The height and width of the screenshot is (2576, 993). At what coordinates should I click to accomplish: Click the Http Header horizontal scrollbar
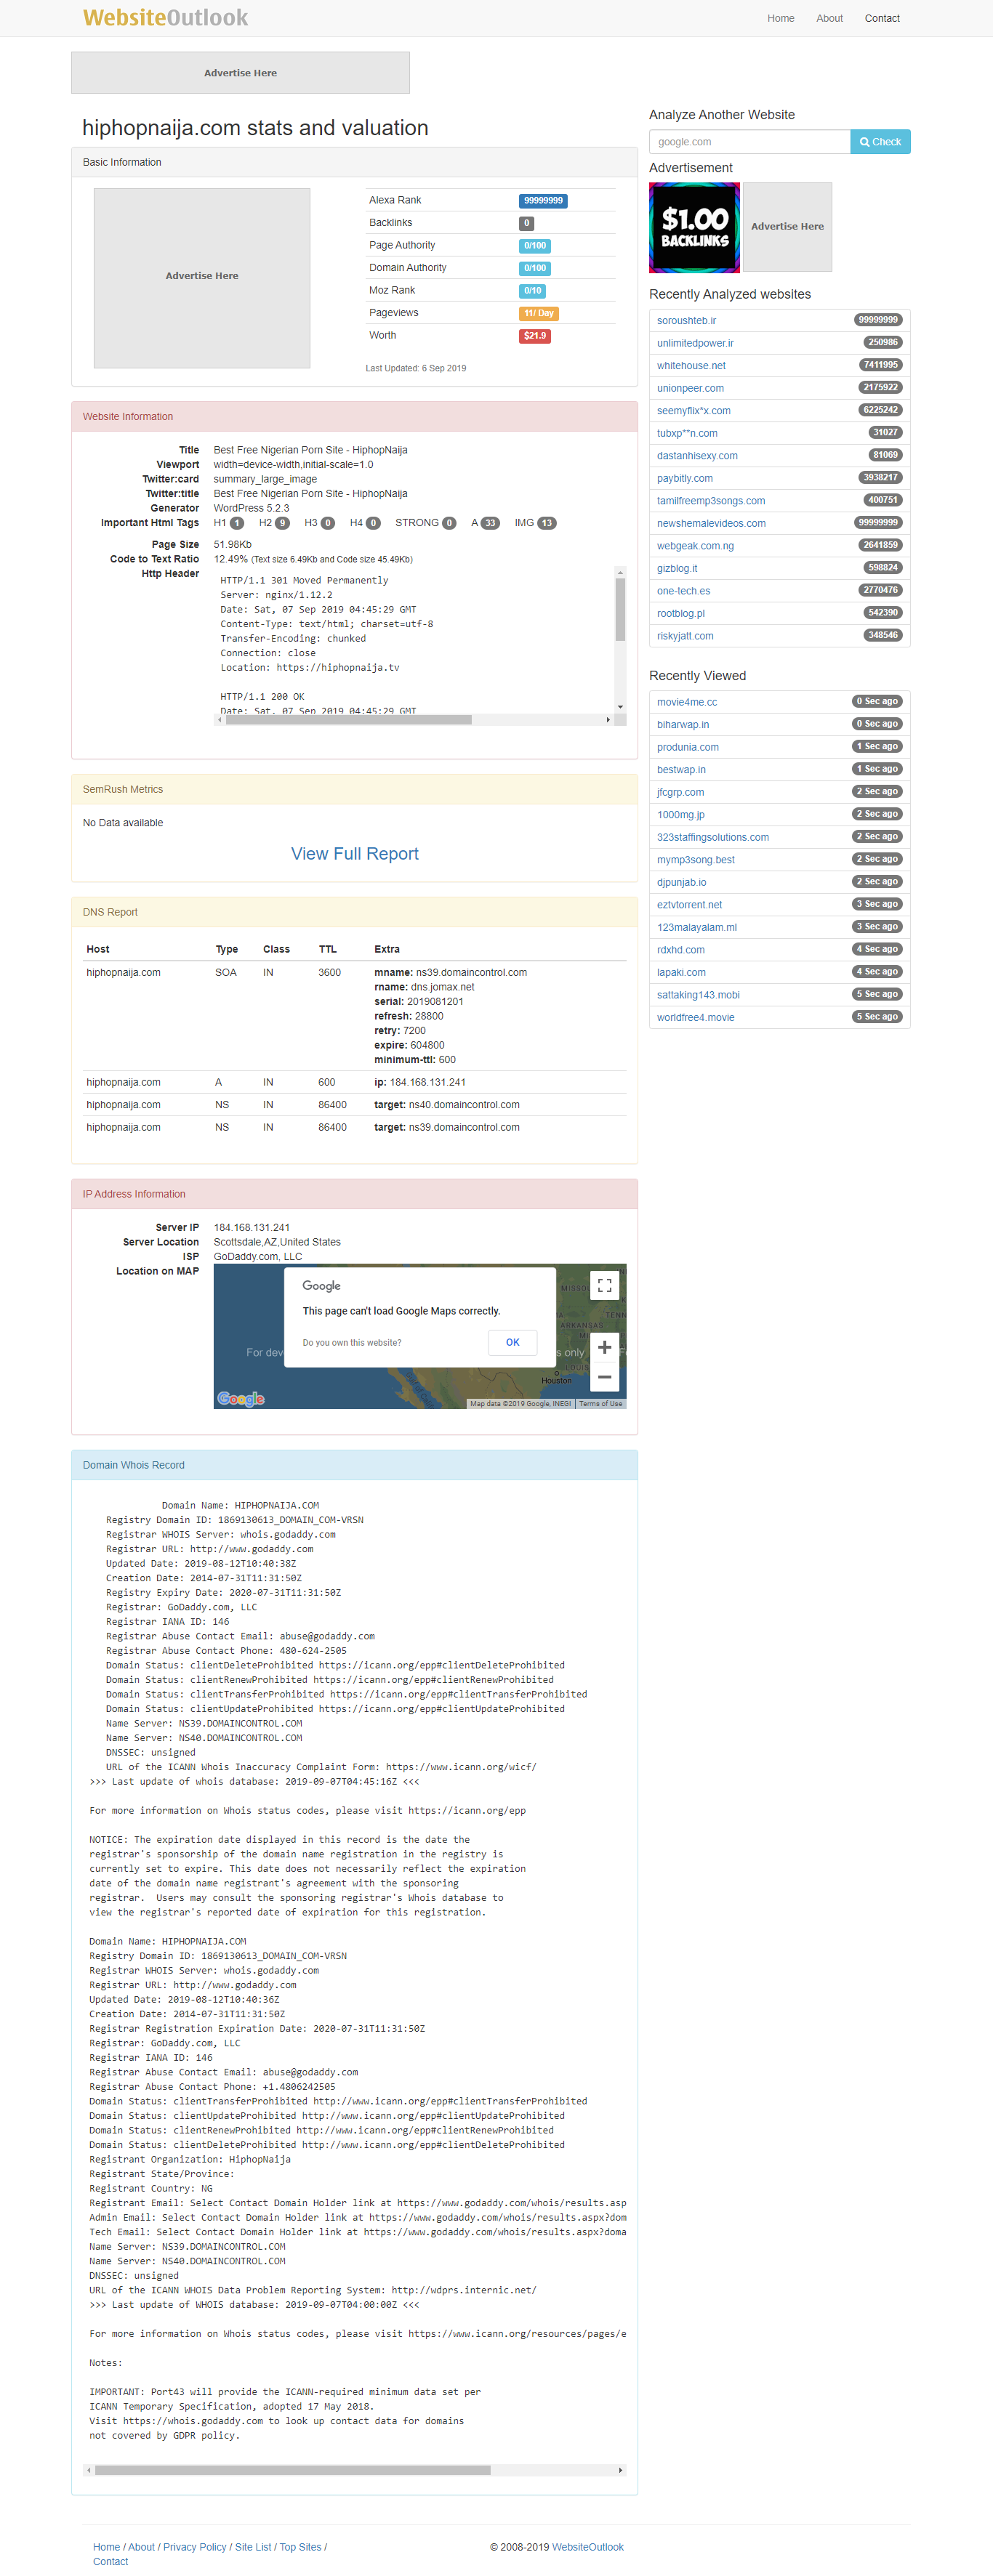(348, 719)
